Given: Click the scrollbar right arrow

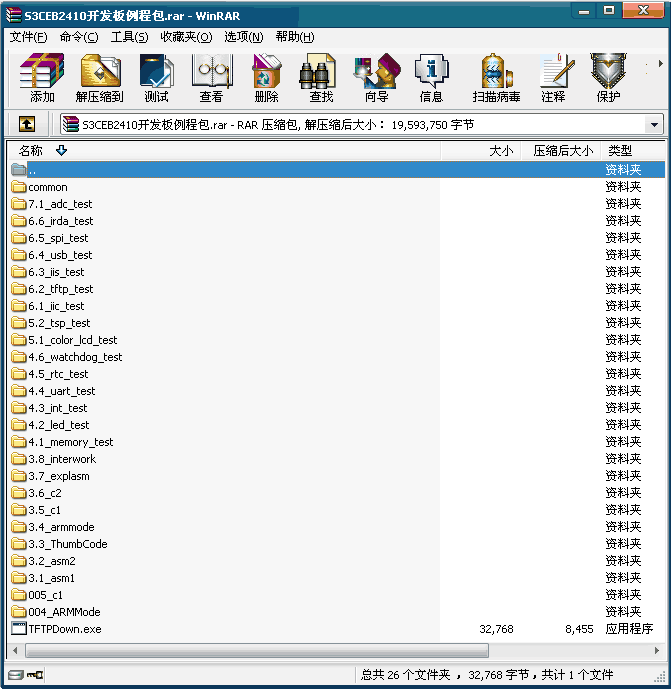Looking at the screenshot, I should (657, 650).
